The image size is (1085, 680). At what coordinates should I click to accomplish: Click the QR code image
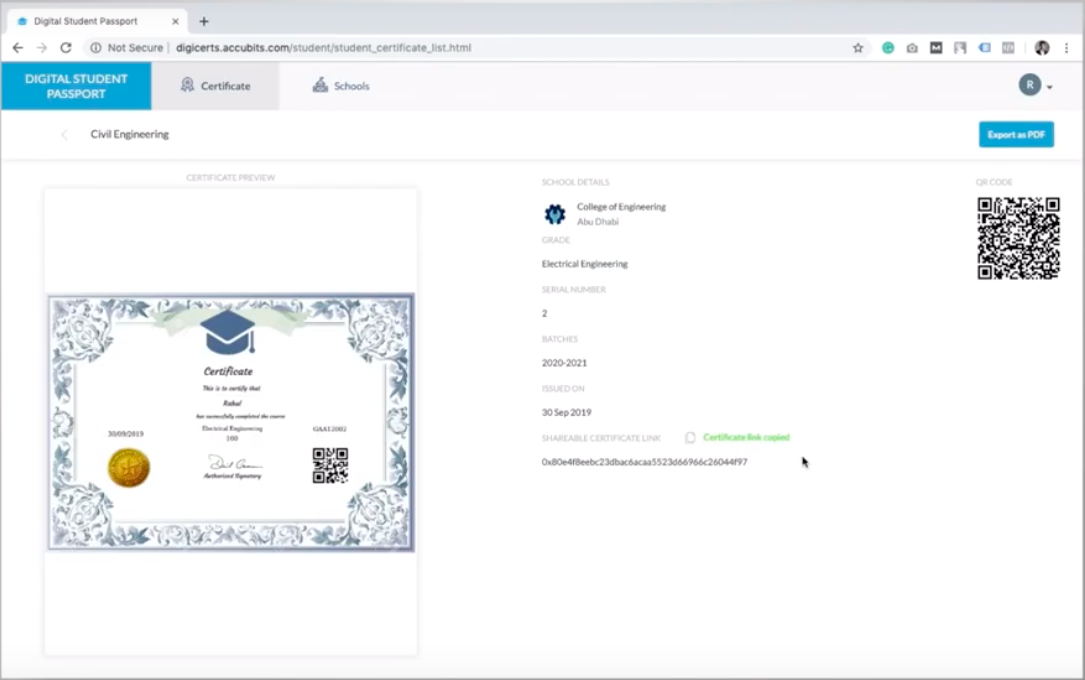tap(1018, 238)
